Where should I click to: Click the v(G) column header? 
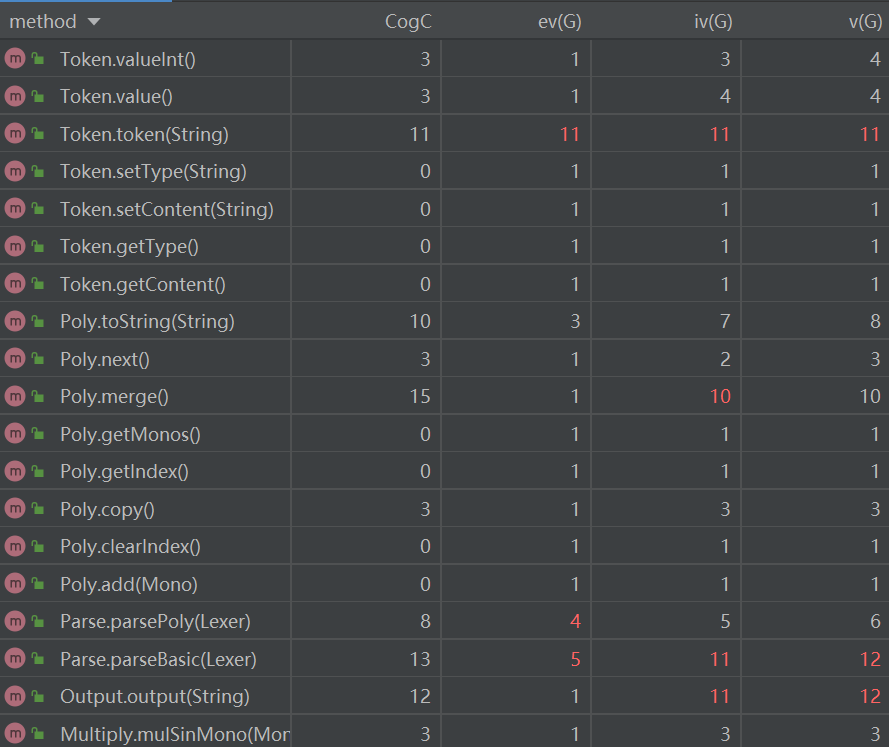(x=863, y=22)
